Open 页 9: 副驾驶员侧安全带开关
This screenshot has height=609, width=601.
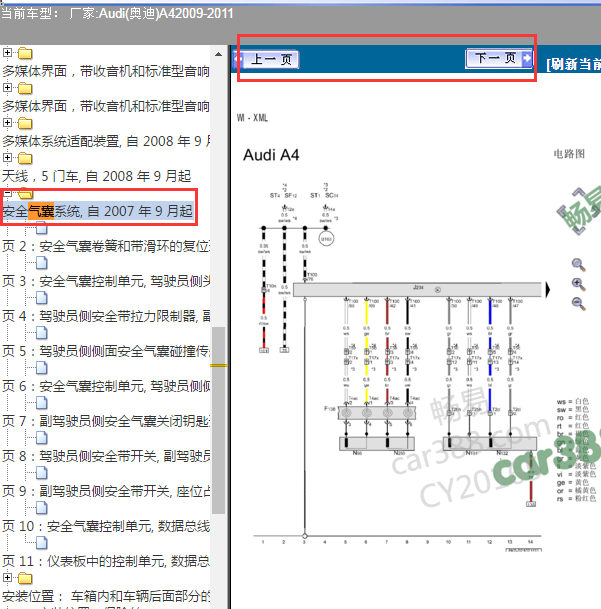coord(106,491)
